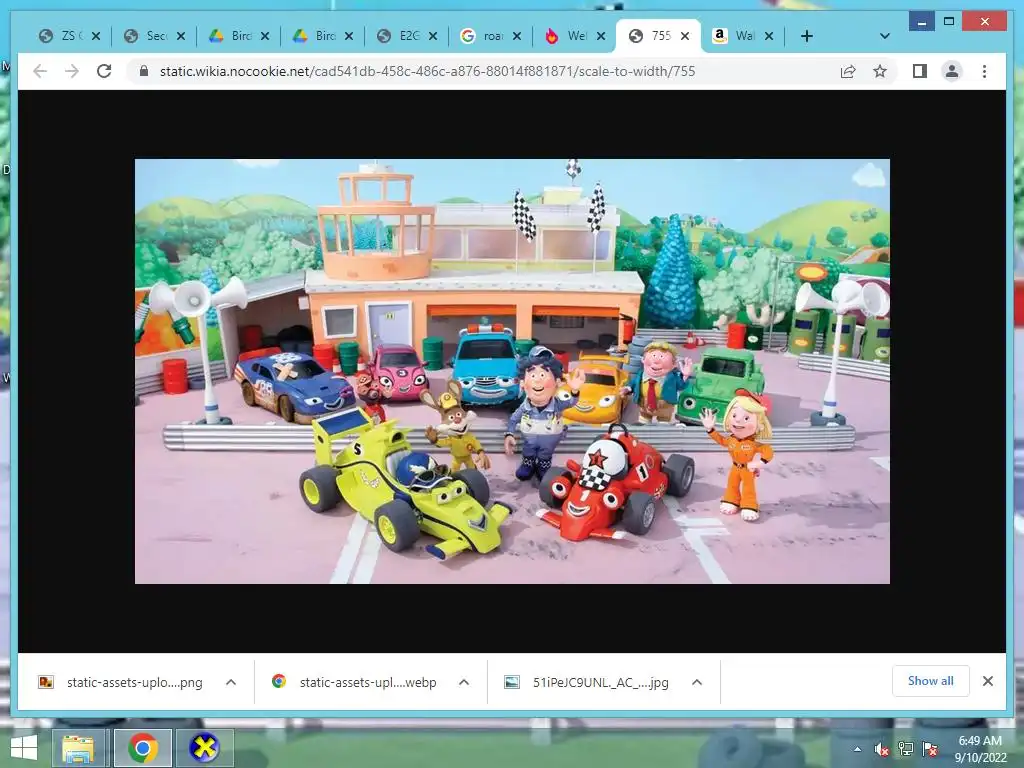Switch to the Sec tab
This screenshot has height=768, width=1024.
pyautogui.click(x=145, y=36)
